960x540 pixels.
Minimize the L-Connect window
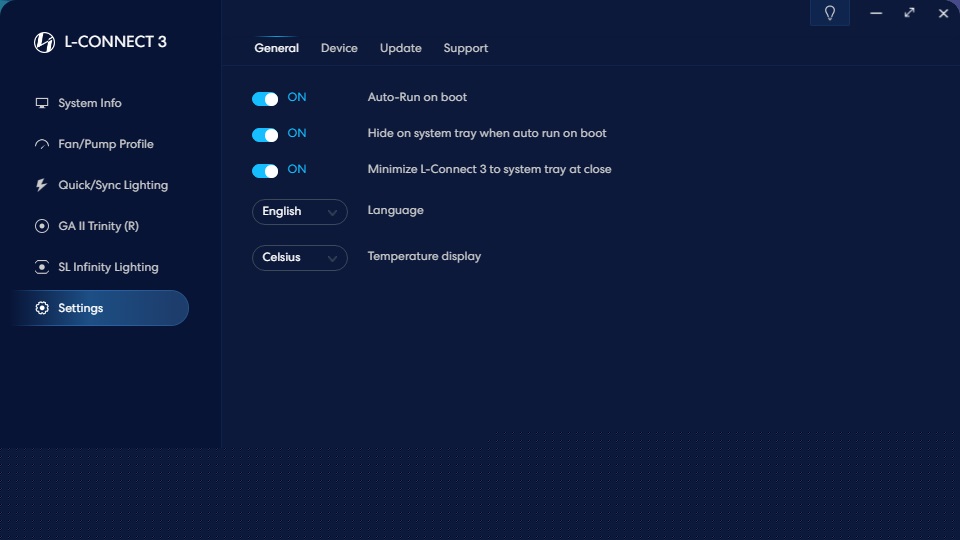click(876, 13)
